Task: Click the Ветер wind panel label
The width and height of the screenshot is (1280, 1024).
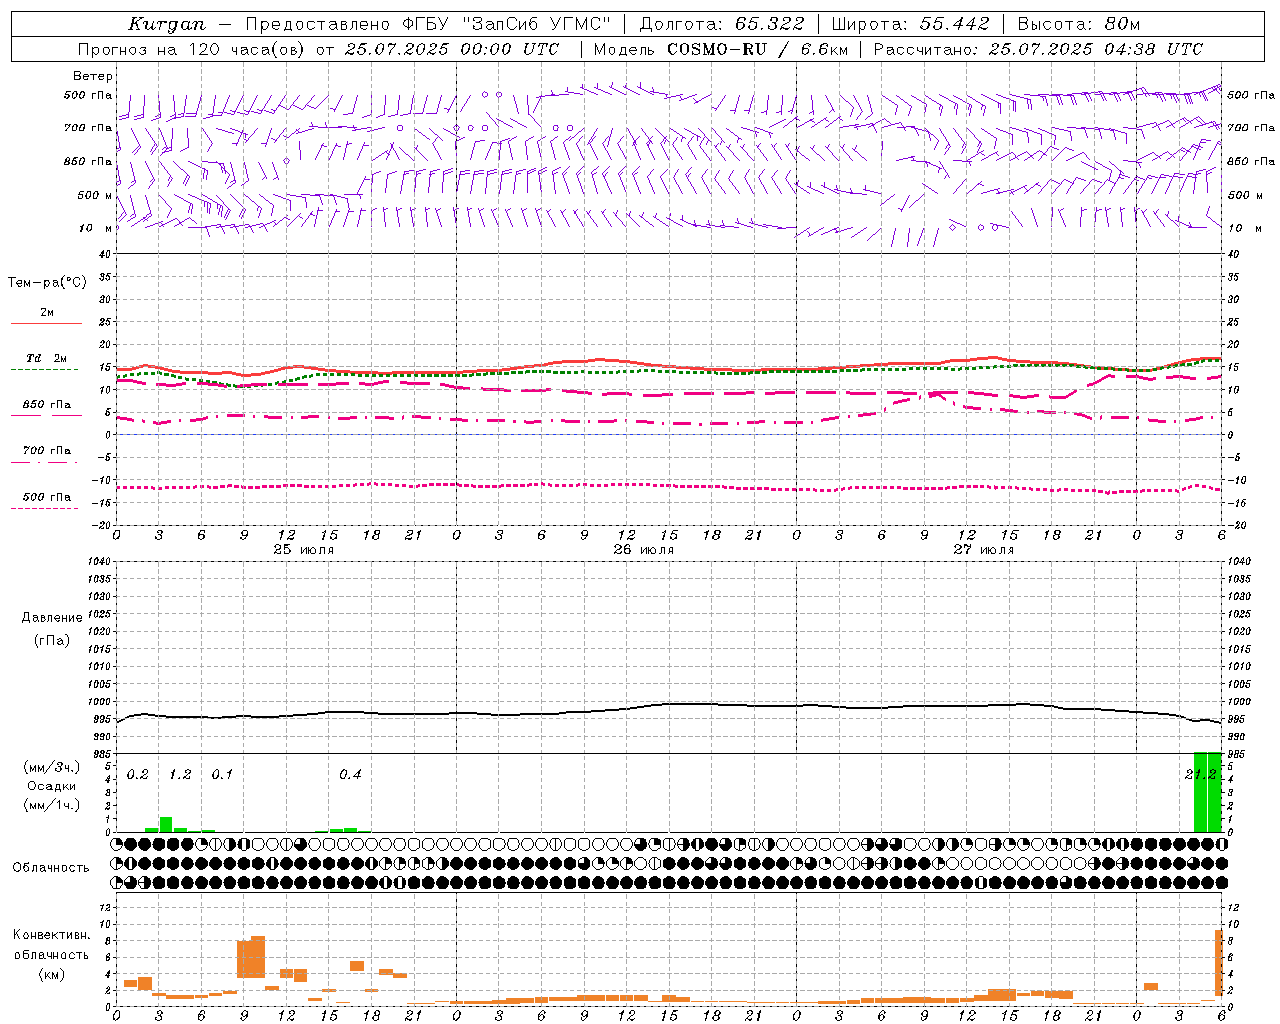Action: coord(93,76)
